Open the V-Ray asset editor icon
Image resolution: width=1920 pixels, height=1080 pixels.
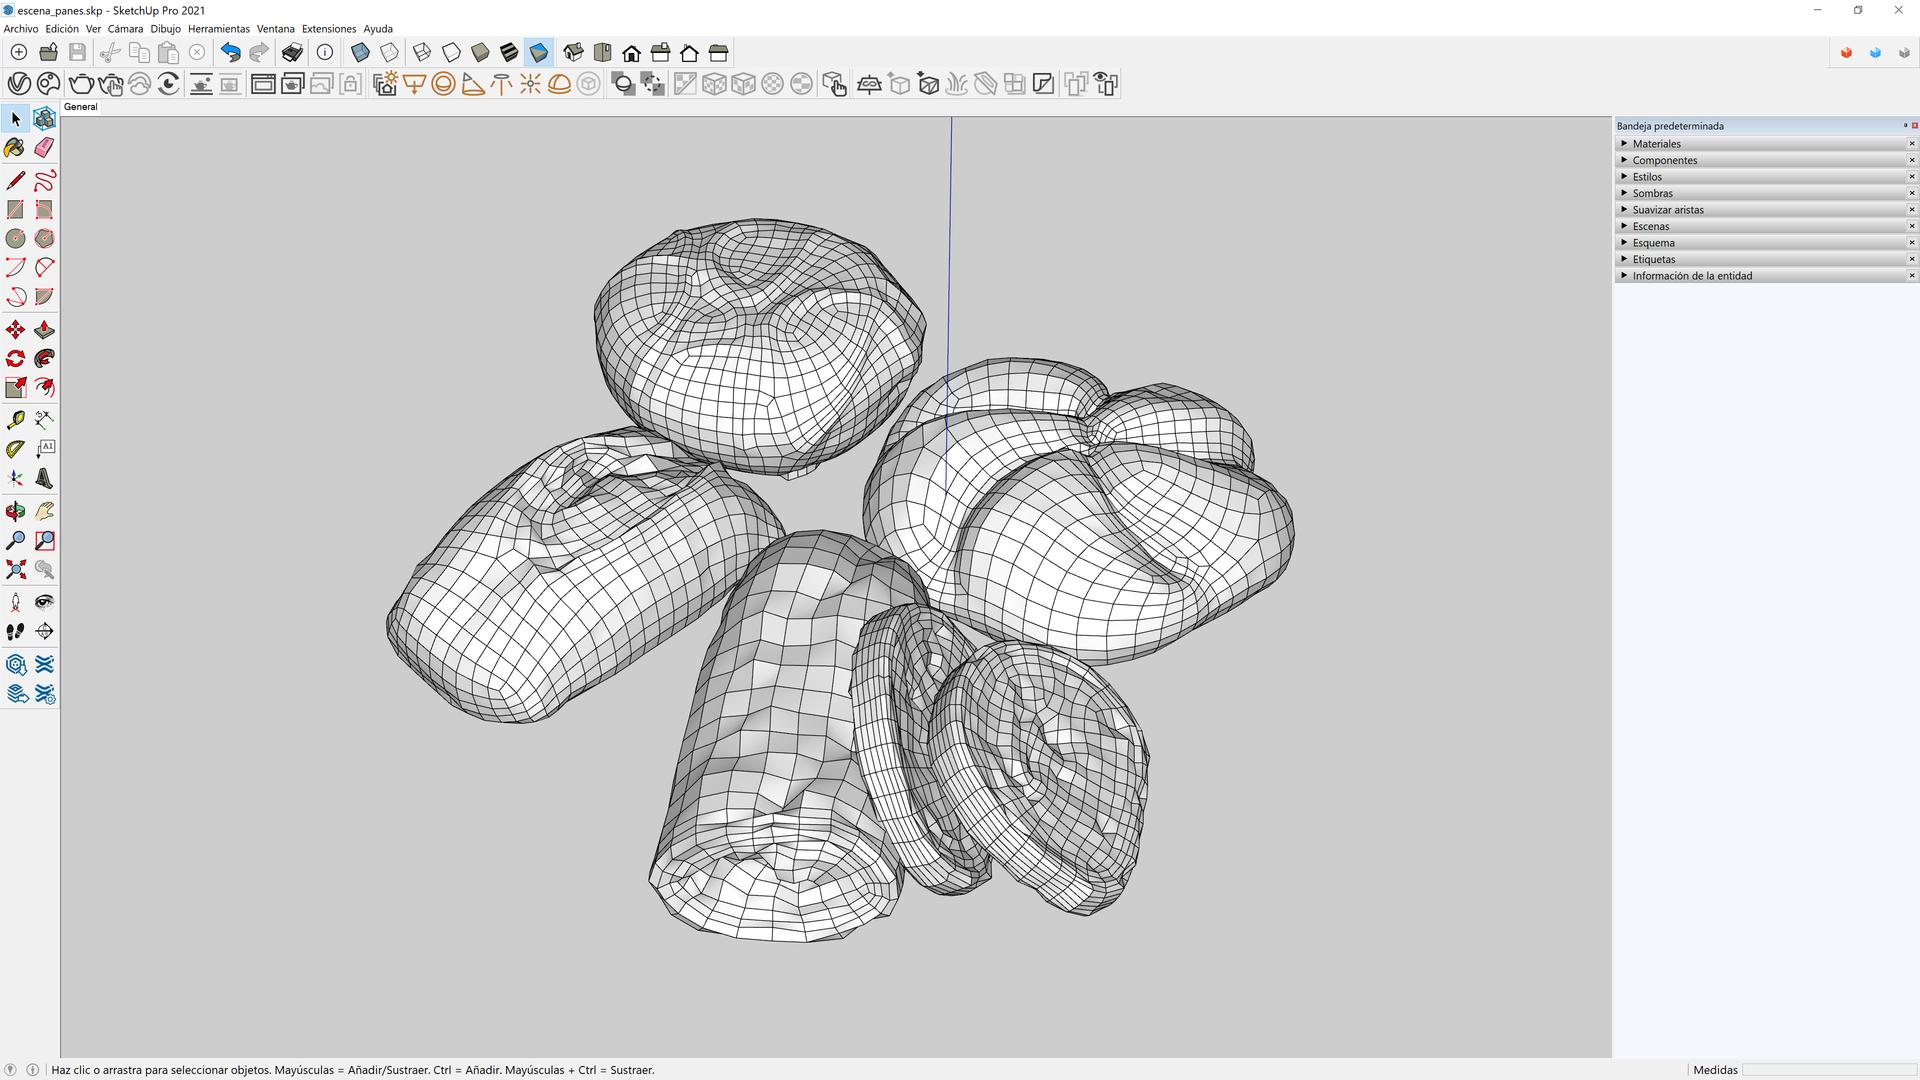[x=19, y=84]
